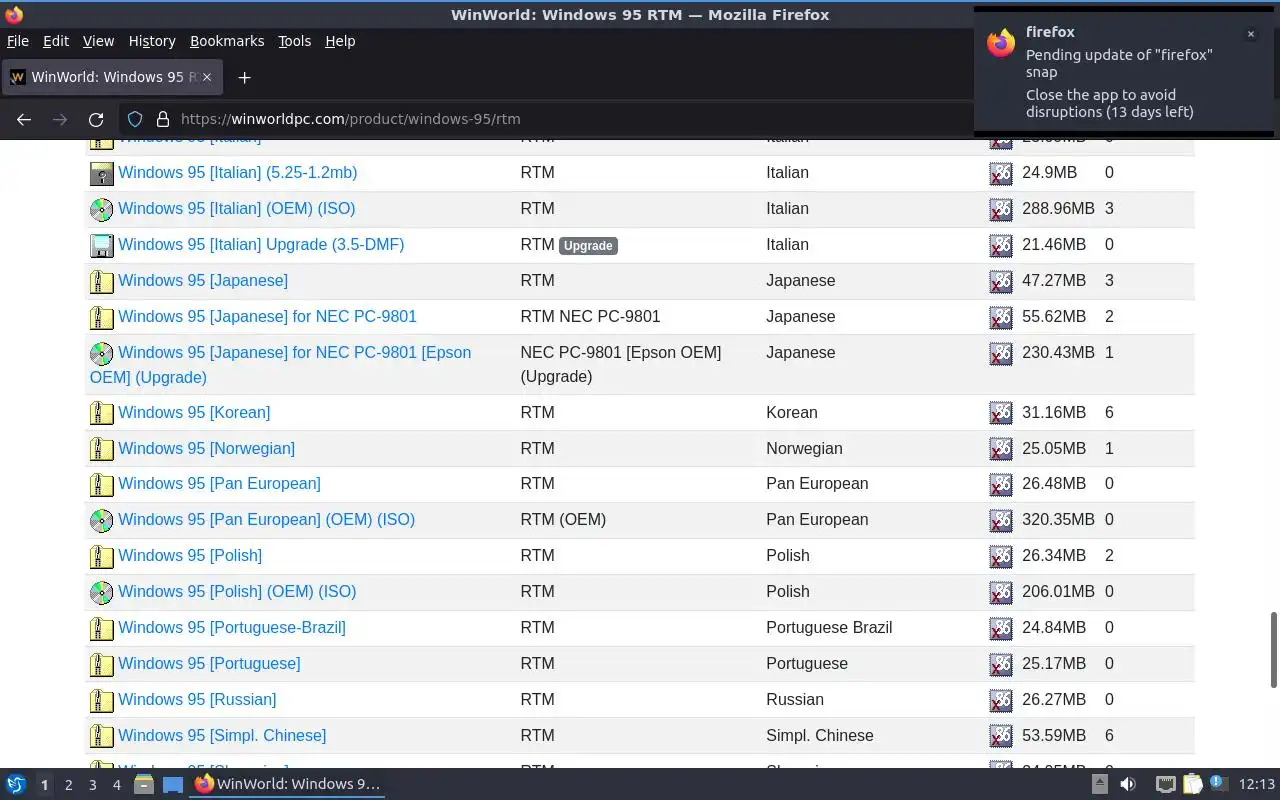Click the show desktop taskbar icon
Image resolution: width=1280 pixels, height=800 pixels.
pos(173,784)
